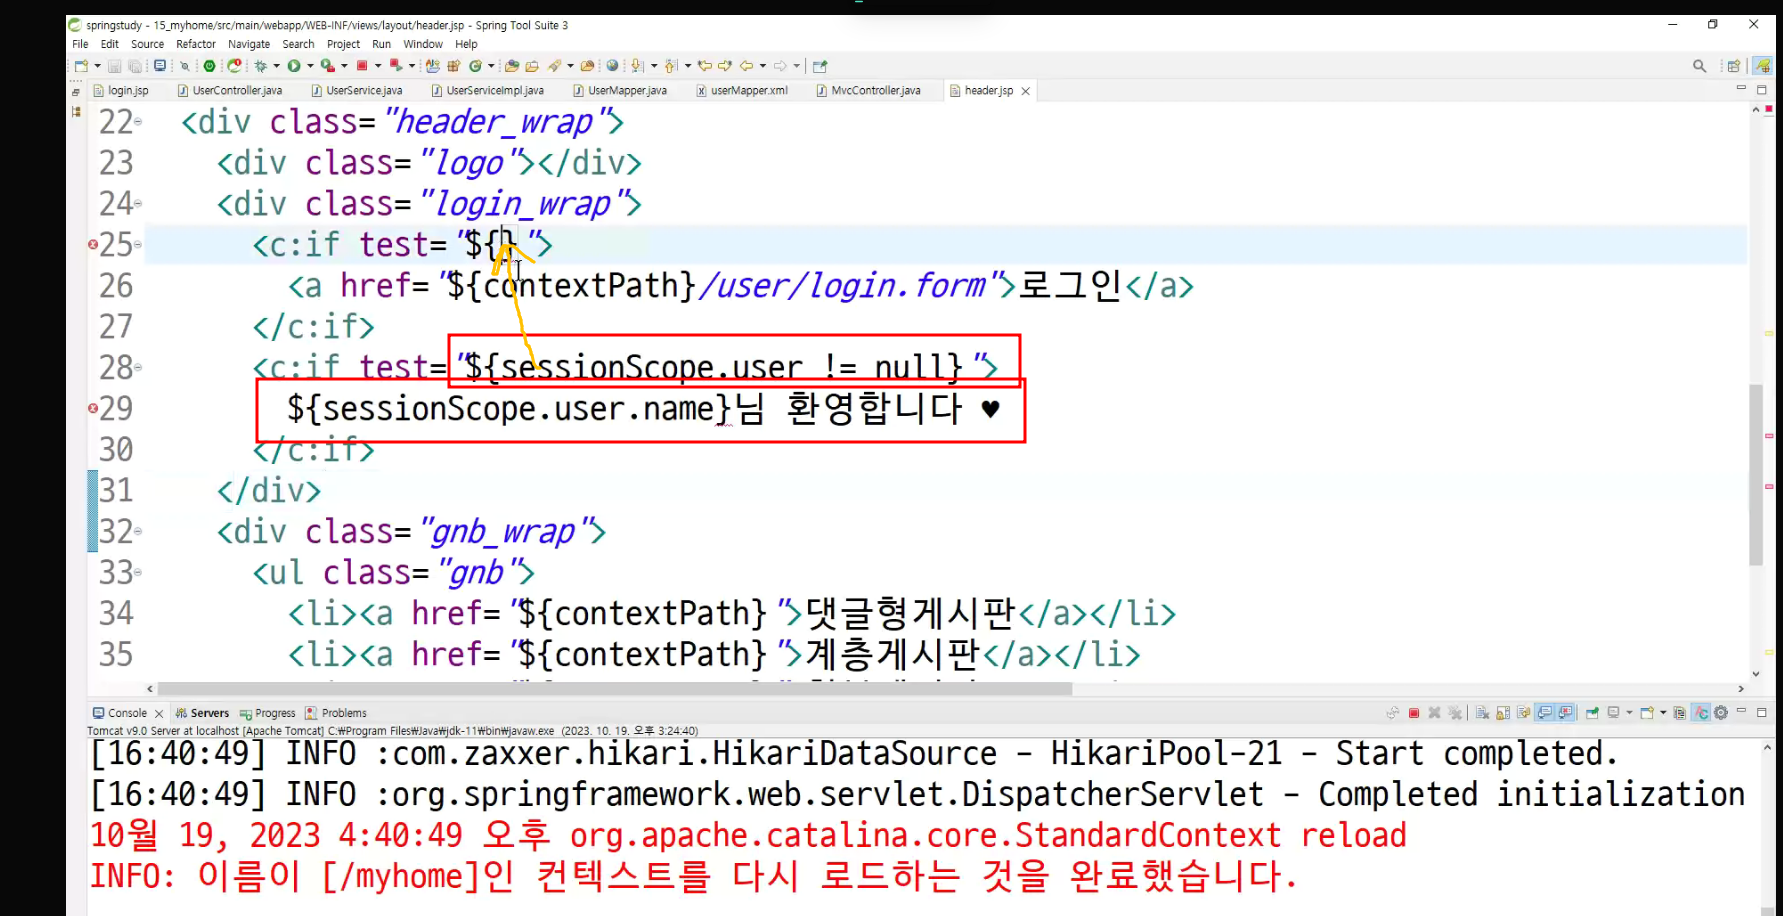Click the Save All icon
The width and height of the screenshot is (1783, 916).
[134, 66]
